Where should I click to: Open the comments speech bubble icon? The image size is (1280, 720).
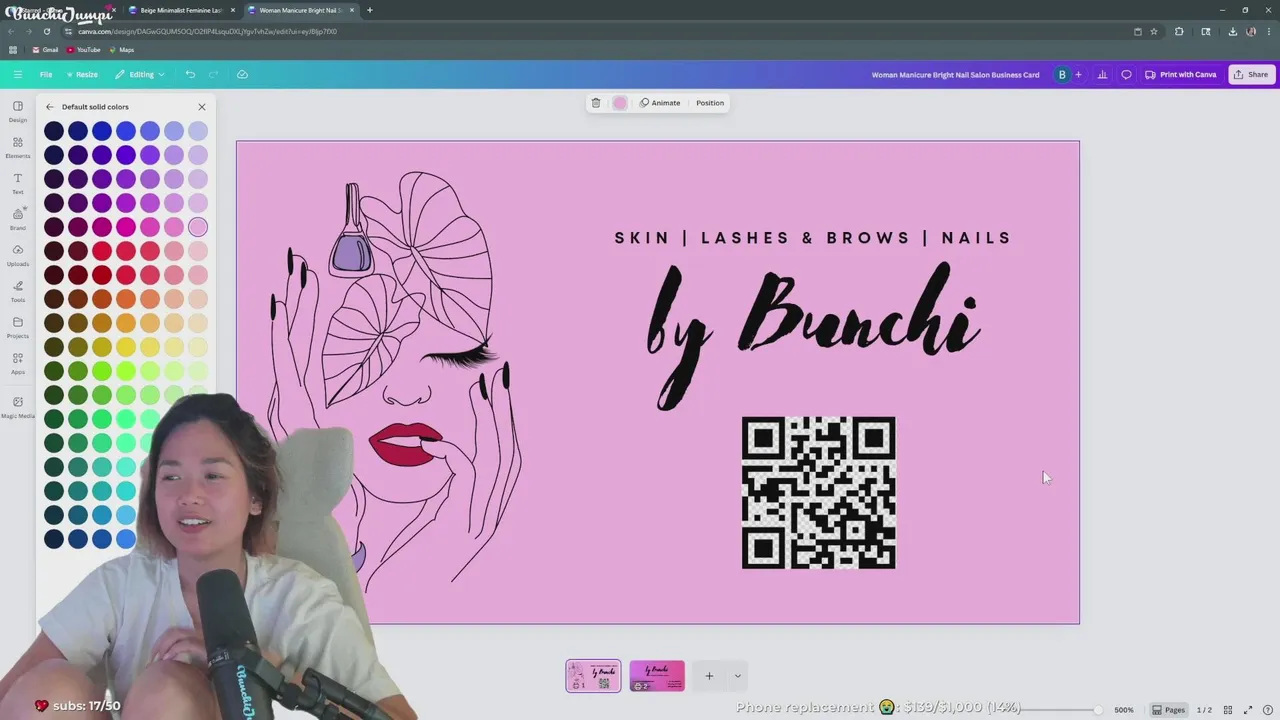click(1126, 74)
